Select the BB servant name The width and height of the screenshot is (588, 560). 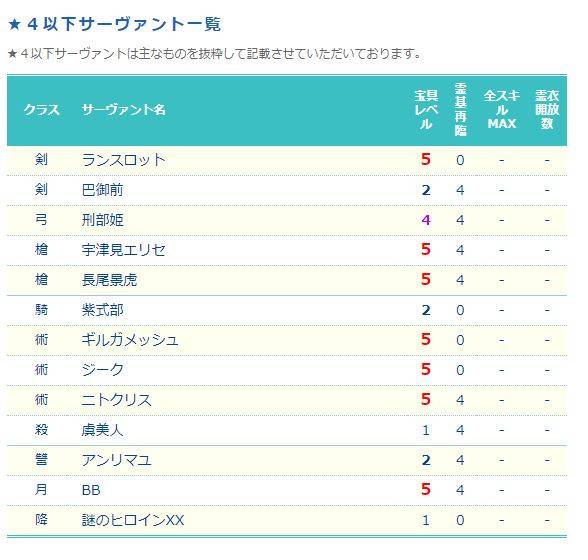[91, 490]
